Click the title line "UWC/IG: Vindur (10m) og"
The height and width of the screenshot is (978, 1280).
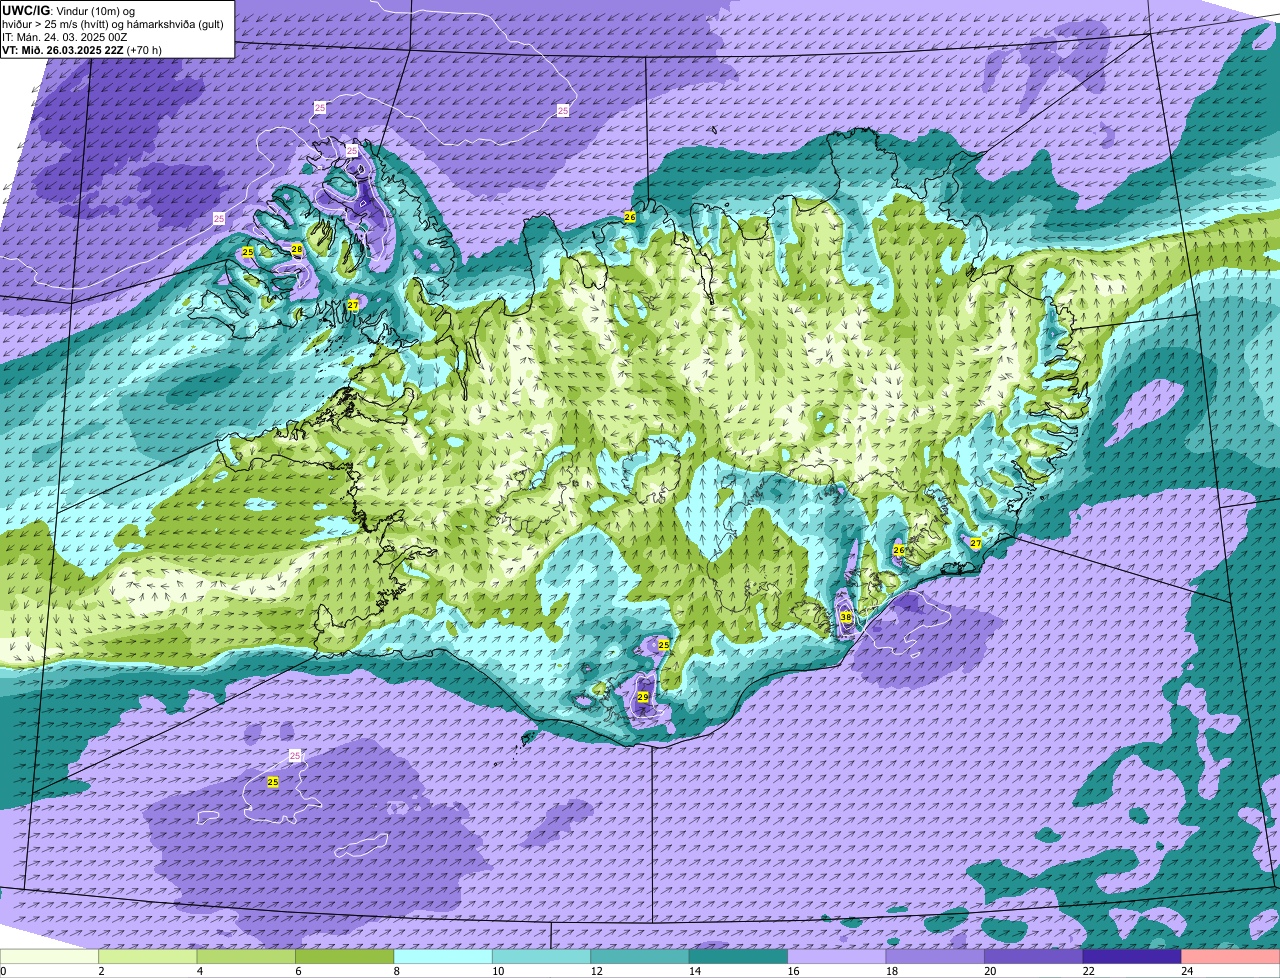69,10
